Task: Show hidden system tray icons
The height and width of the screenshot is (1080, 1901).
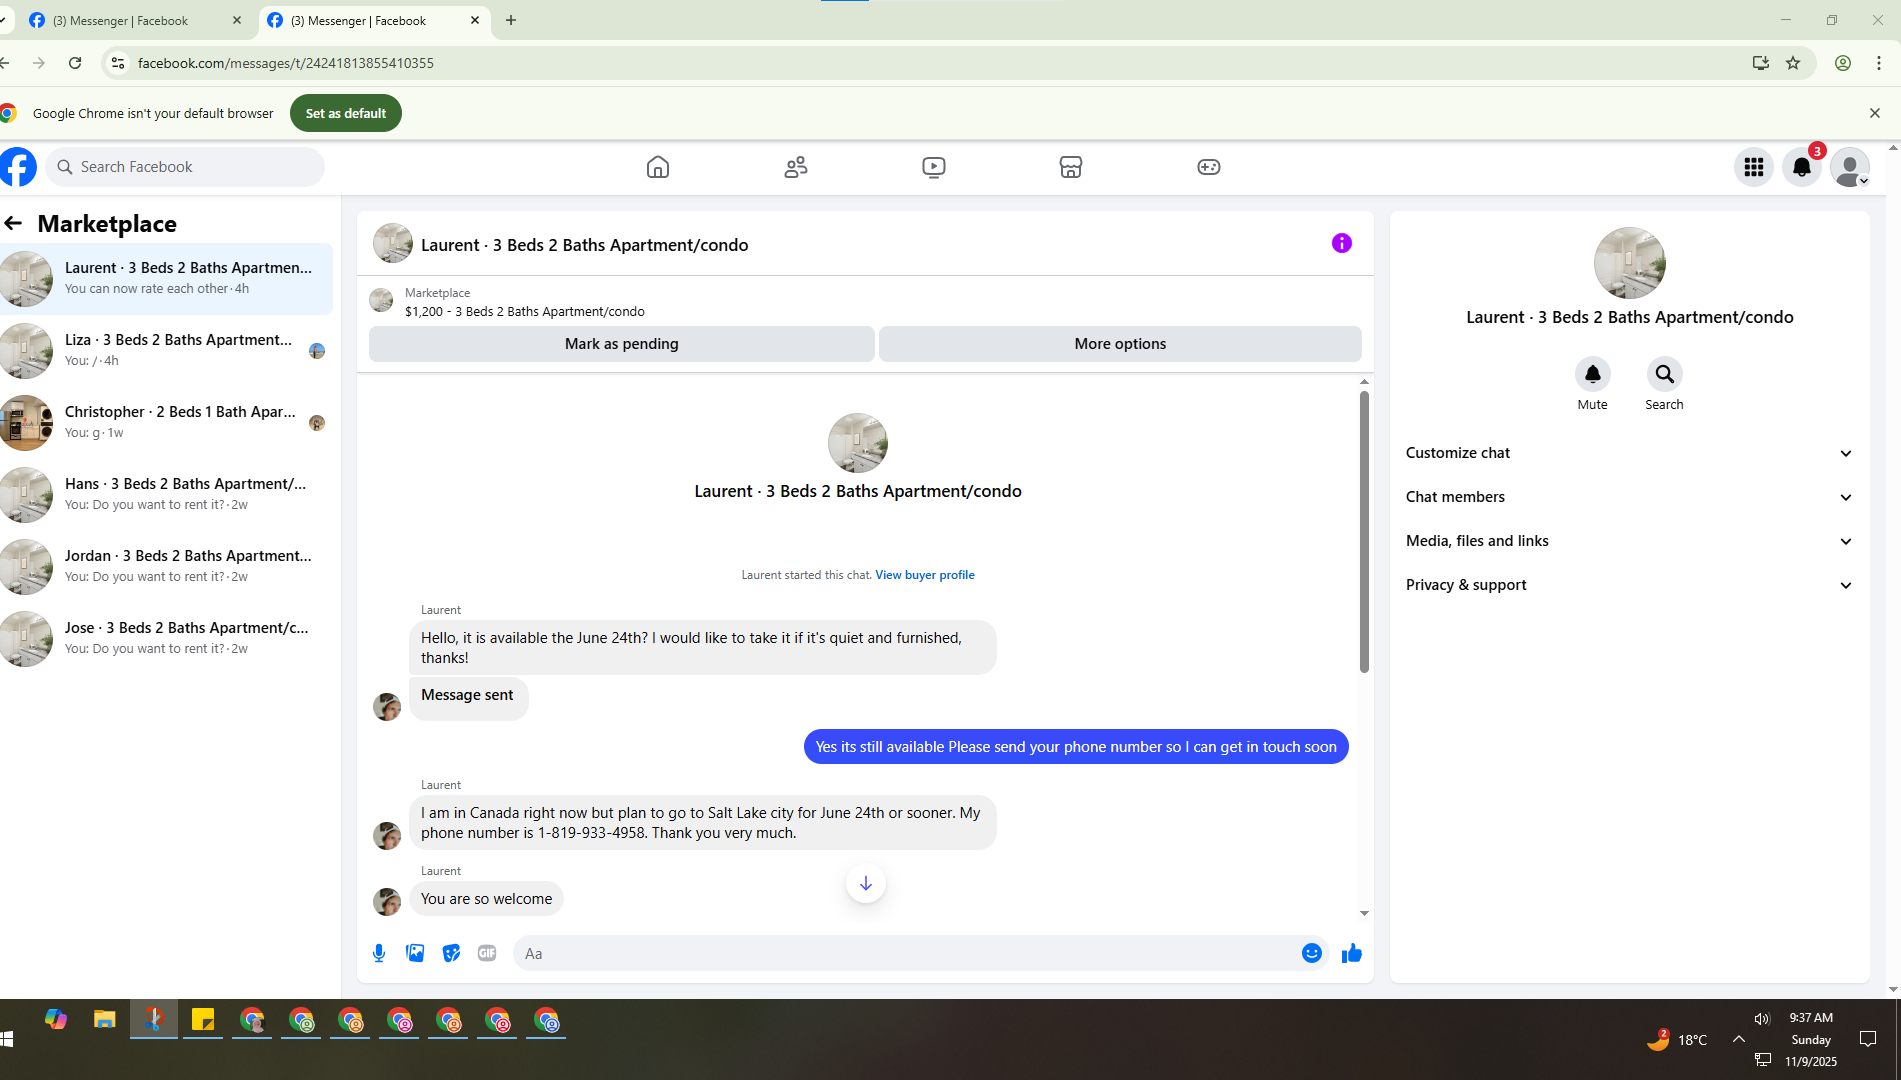Action: (1739, 1039)
